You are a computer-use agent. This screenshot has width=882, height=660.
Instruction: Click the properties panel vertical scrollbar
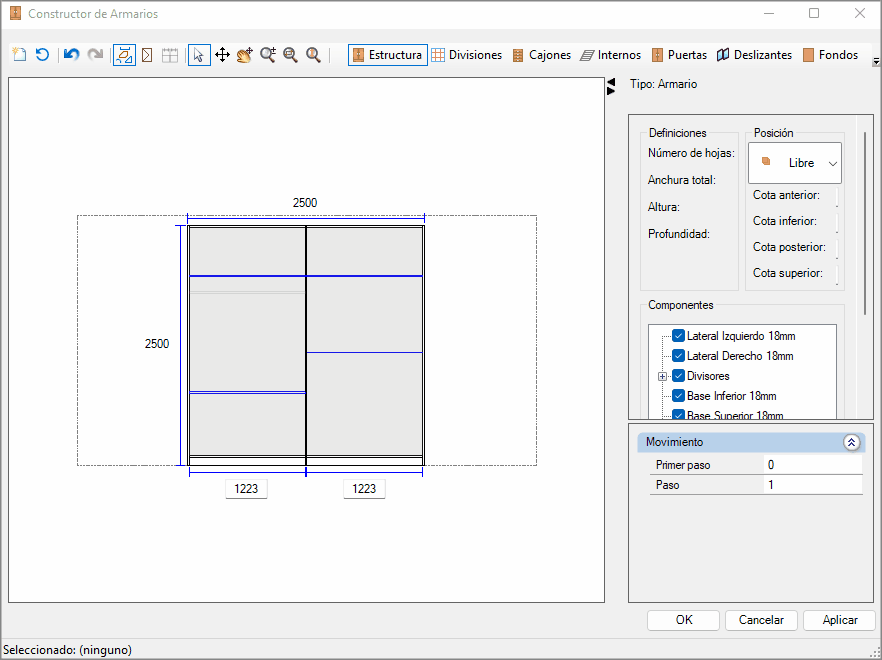865,223
